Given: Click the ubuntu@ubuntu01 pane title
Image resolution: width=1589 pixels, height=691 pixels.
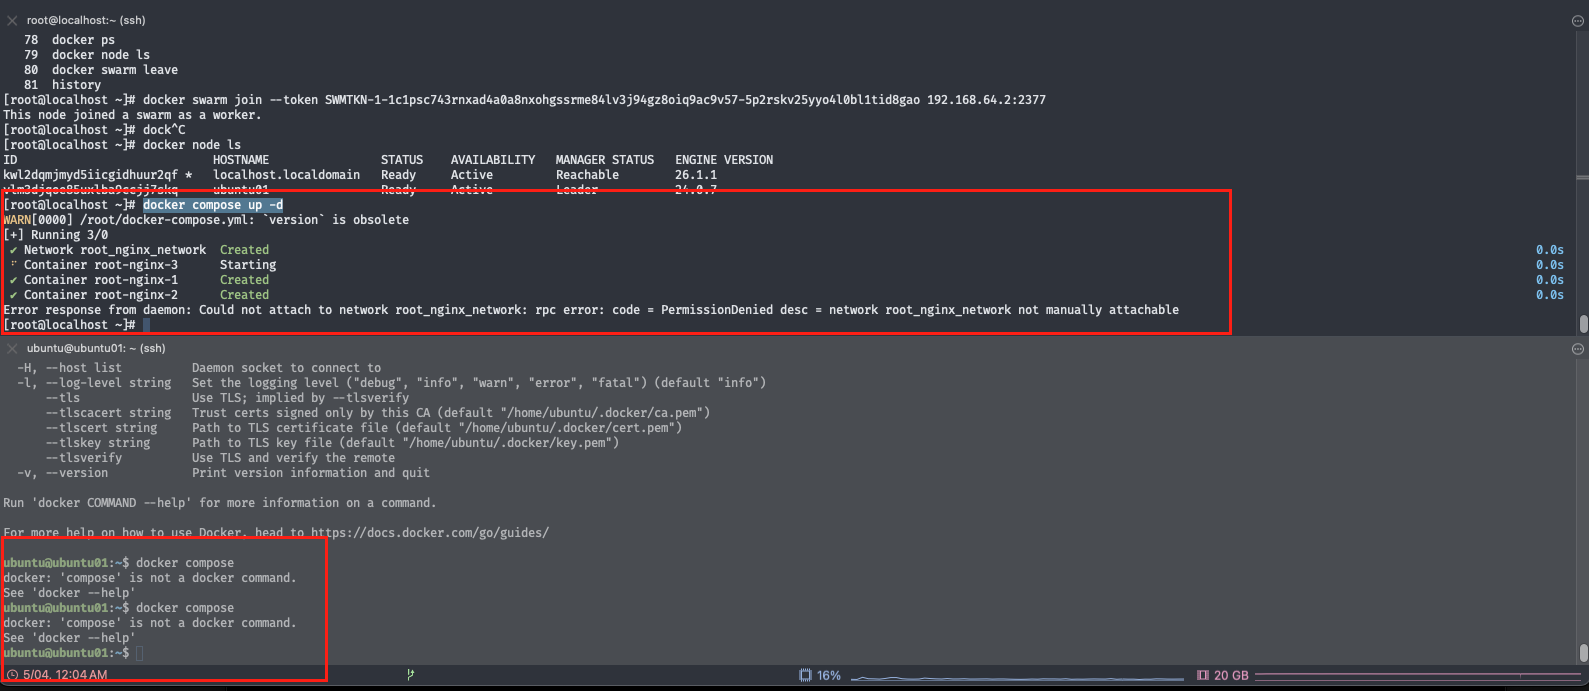Looking at the screenshot, I should 96,348.
